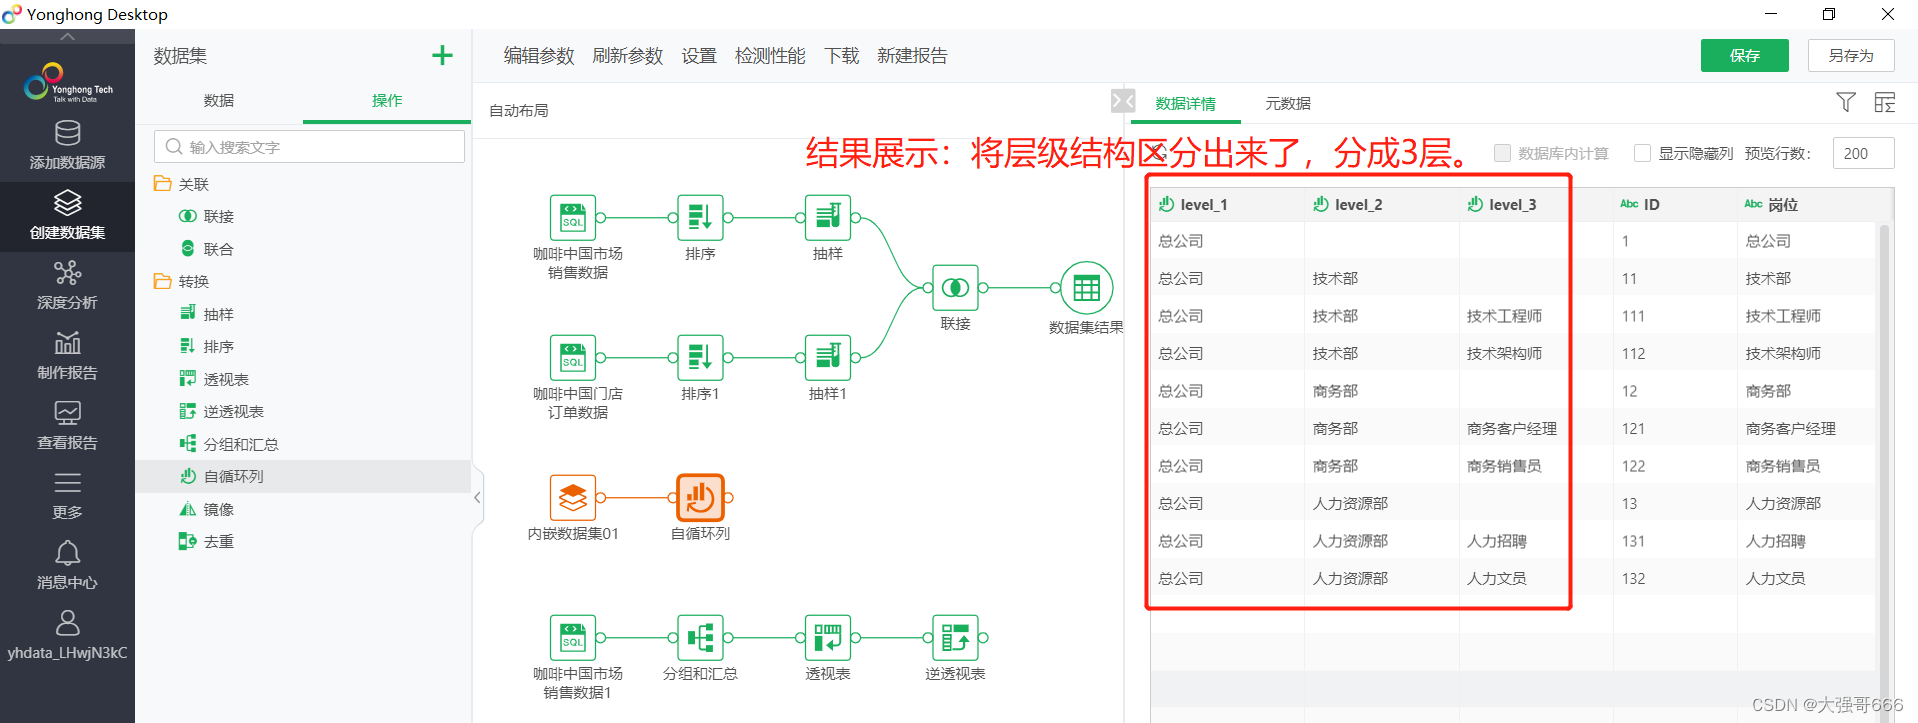Select the 逆透视表 operation in the tree
The width and height of the screenshot is (1918, 723).
(233, 411)
